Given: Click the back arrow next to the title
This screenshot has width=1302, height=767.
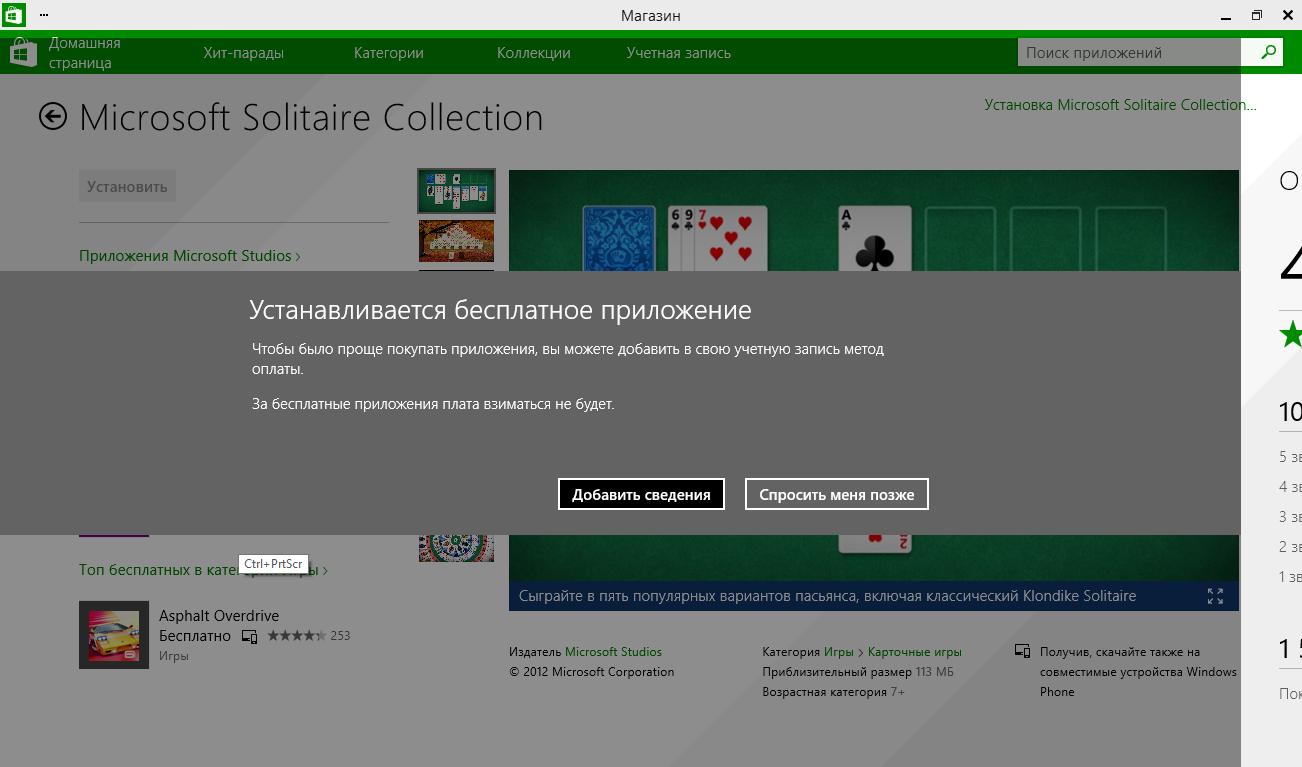Looking at the screenshot, I should pos(53,117).
